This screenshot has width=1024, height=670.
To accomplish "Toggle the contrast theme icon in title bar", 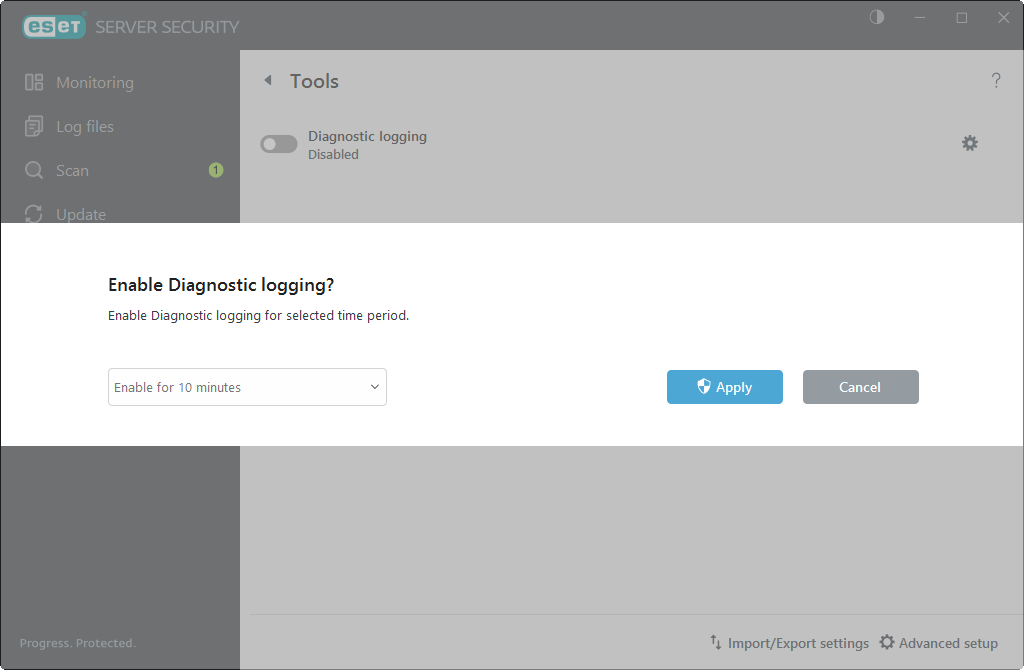I will 876,17.
